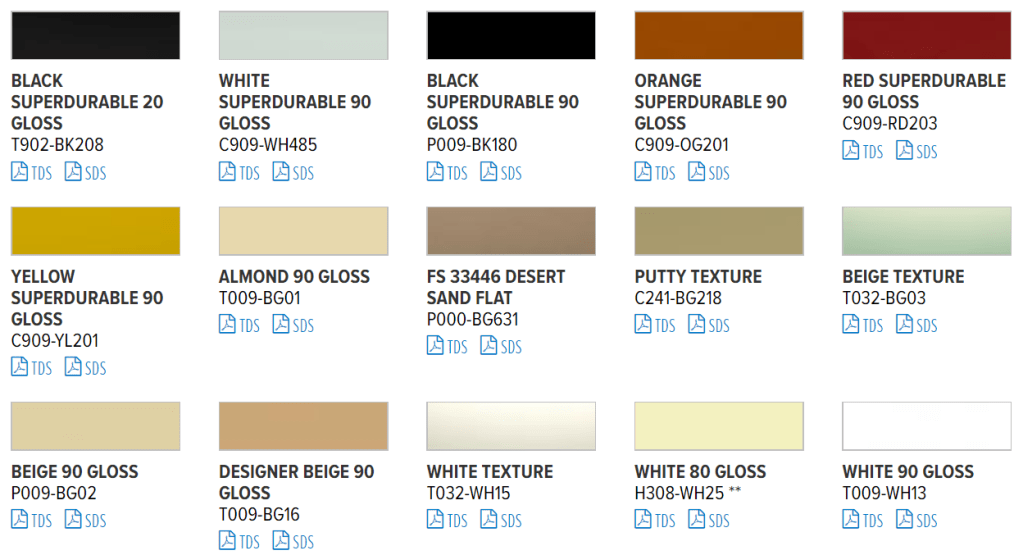Screen dimensions: 1023x555
Task: Open SDS document for Red Superdurable 90 Gloss
Action: point(916,152)
